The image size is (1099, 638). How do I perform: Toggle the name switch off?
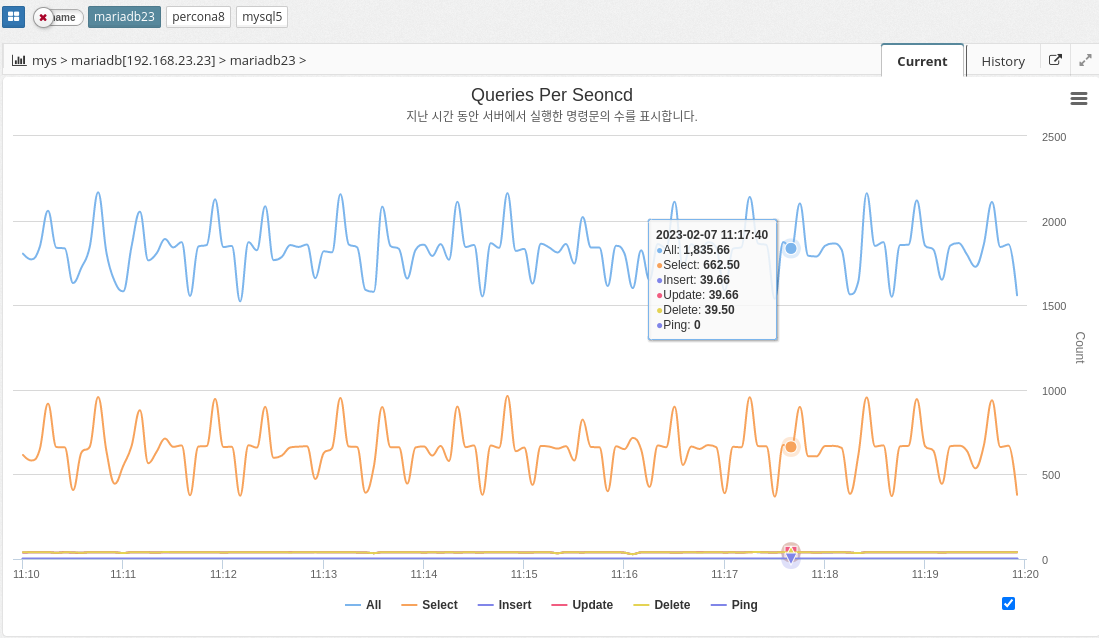57,17
